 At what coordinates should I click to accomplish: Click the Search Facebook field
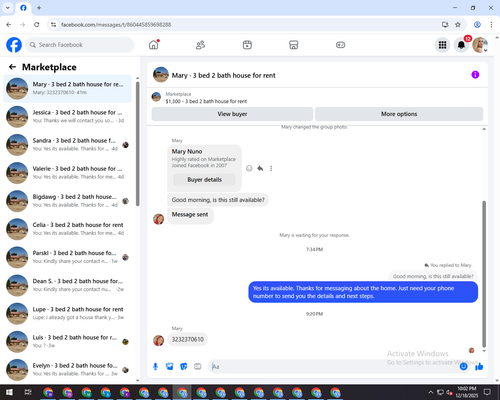pos(80,45)
